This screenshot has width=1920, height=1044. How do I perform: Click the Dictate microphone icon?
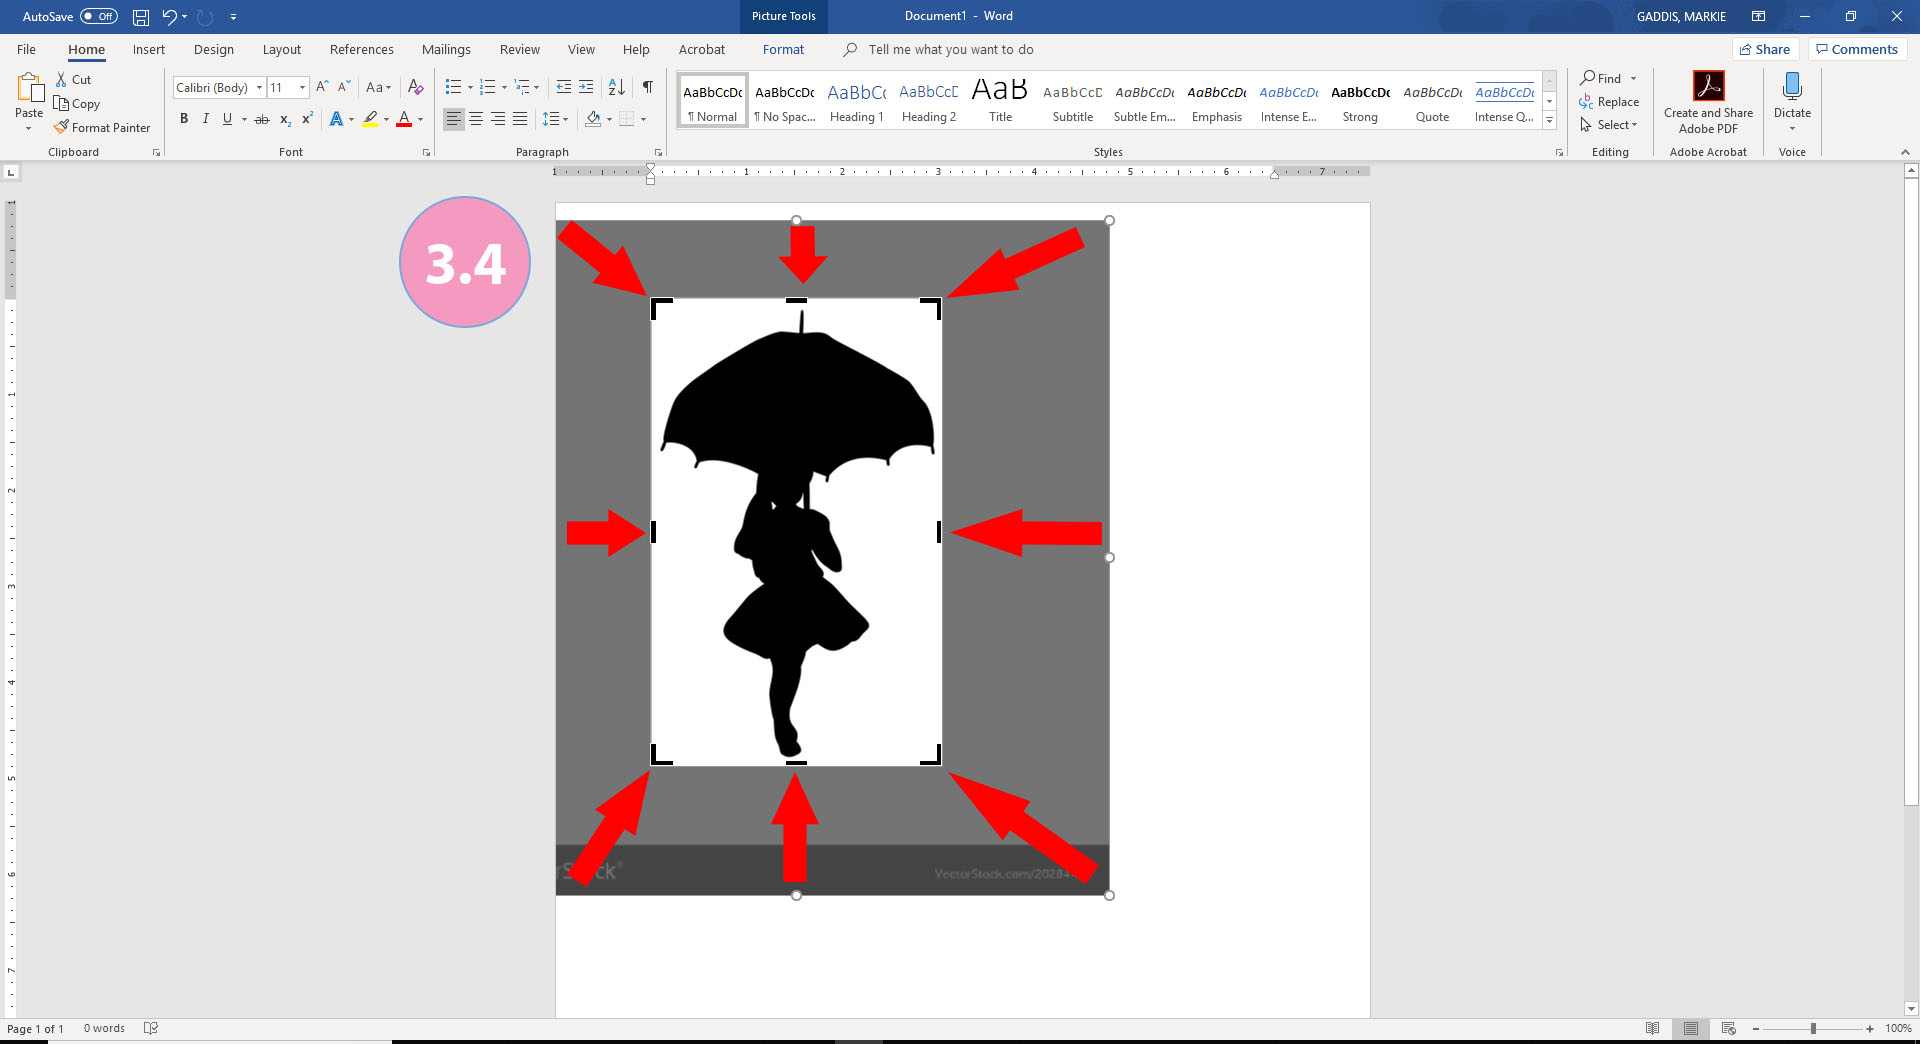point(1792,87)
